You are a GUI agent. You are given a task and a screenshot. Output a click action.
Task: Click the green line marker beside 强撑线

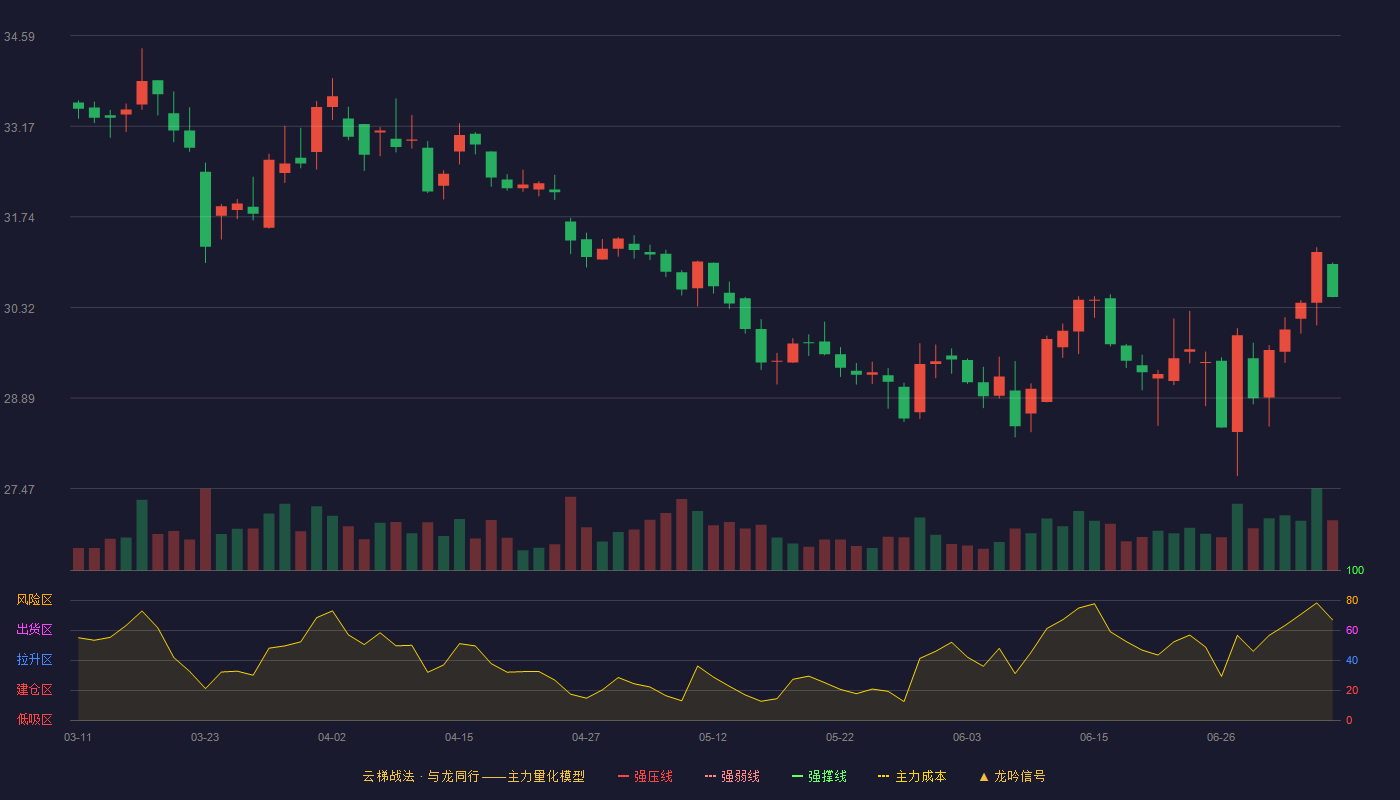pyautogui.click(x=797, y=776)
